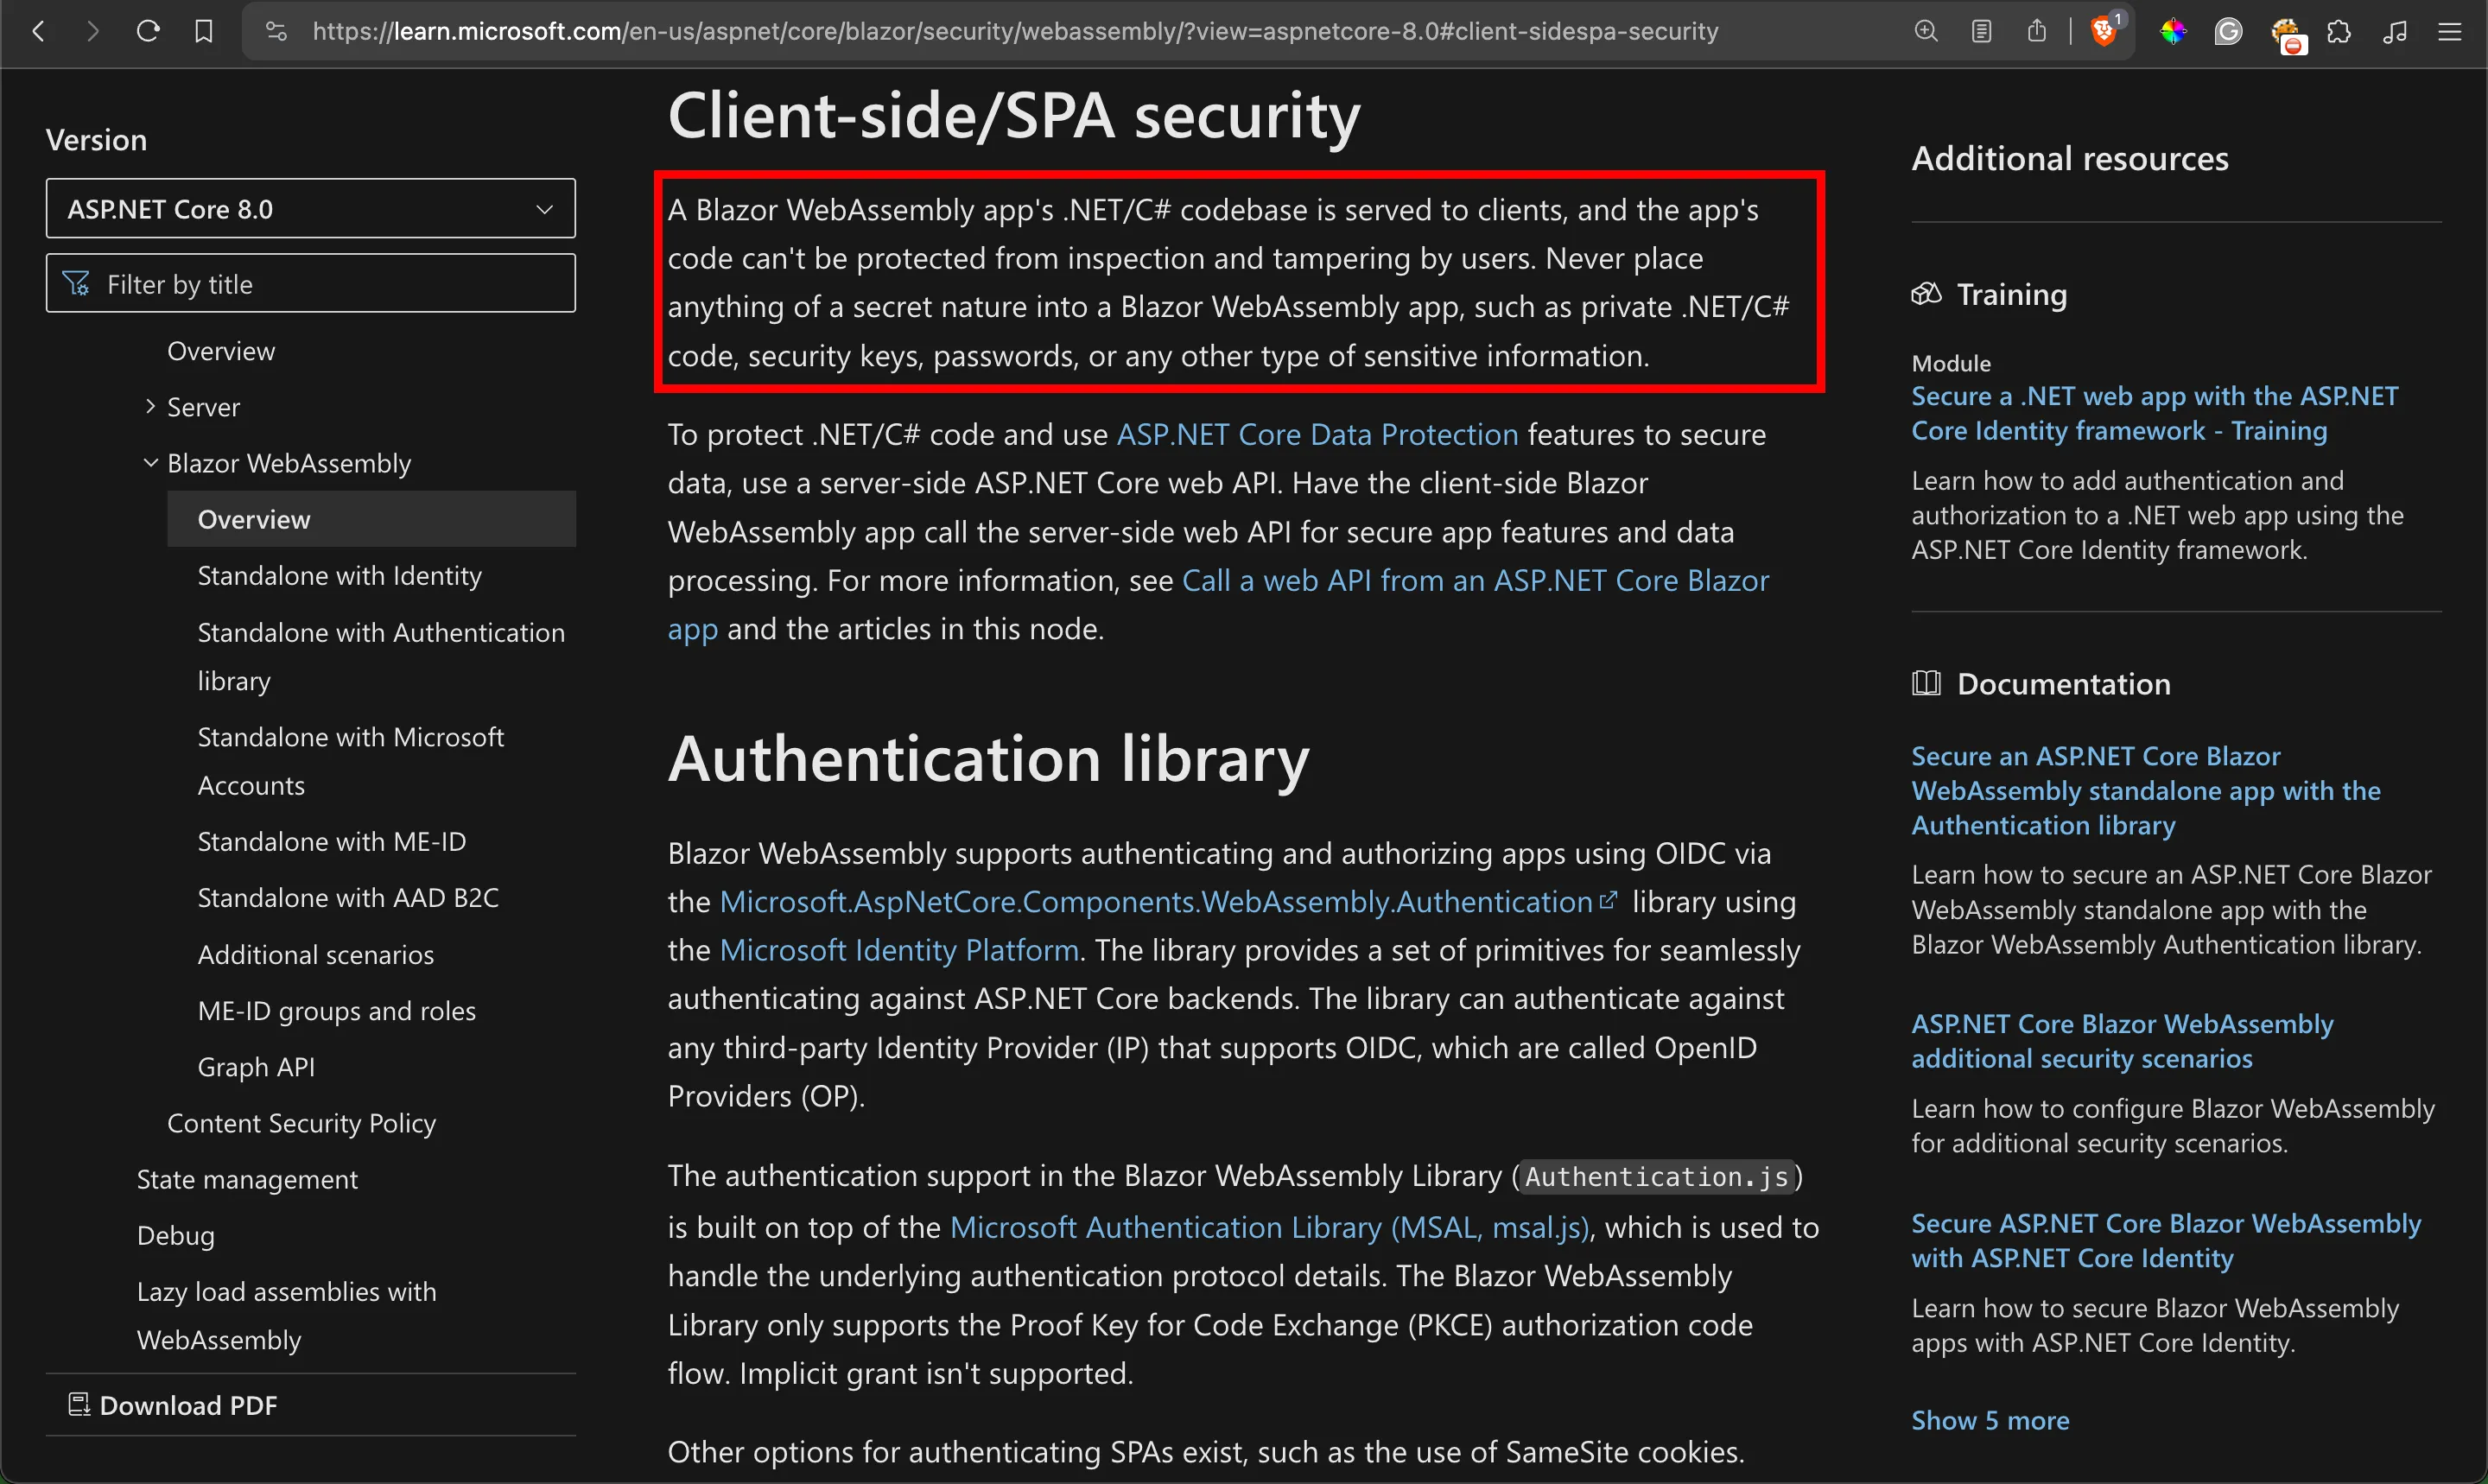Open Content Security Policy
Image resolution: width=2488 pixels, height=1484 pixels.
[301, 1122]
